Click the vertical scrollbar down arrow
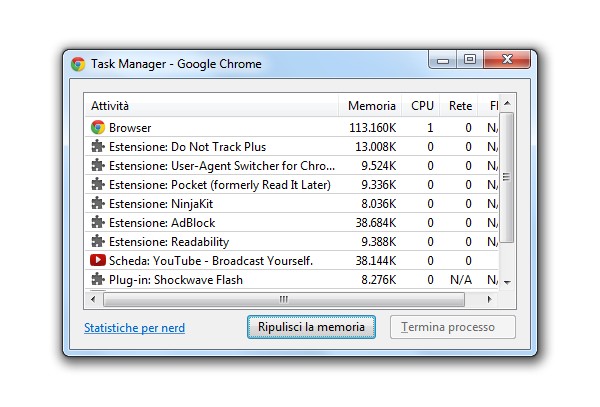Viewport: 600px width, 407px height. tap(507, 282)
